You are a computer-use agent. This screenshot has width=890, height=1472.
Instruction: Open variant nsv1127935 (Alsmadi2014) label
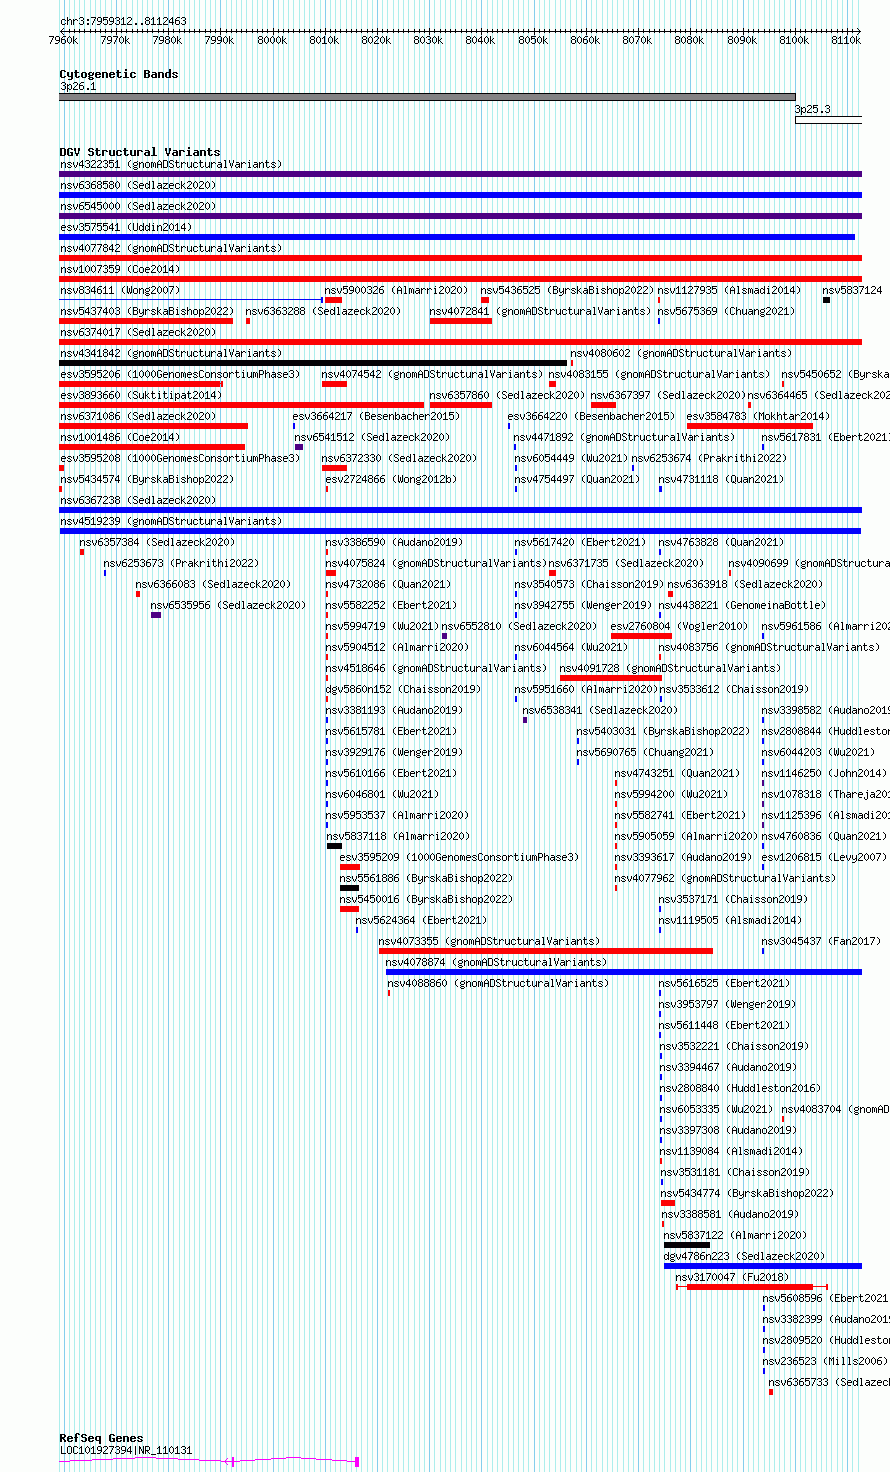730,290
